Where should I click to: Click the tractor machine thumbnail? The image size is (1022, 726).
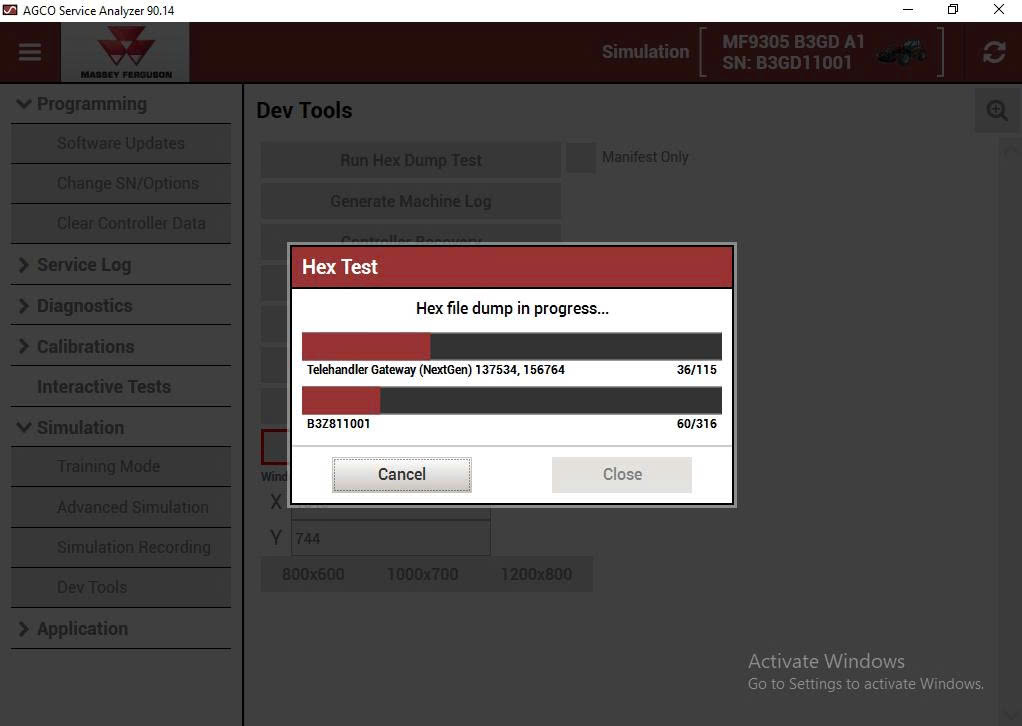902,52
